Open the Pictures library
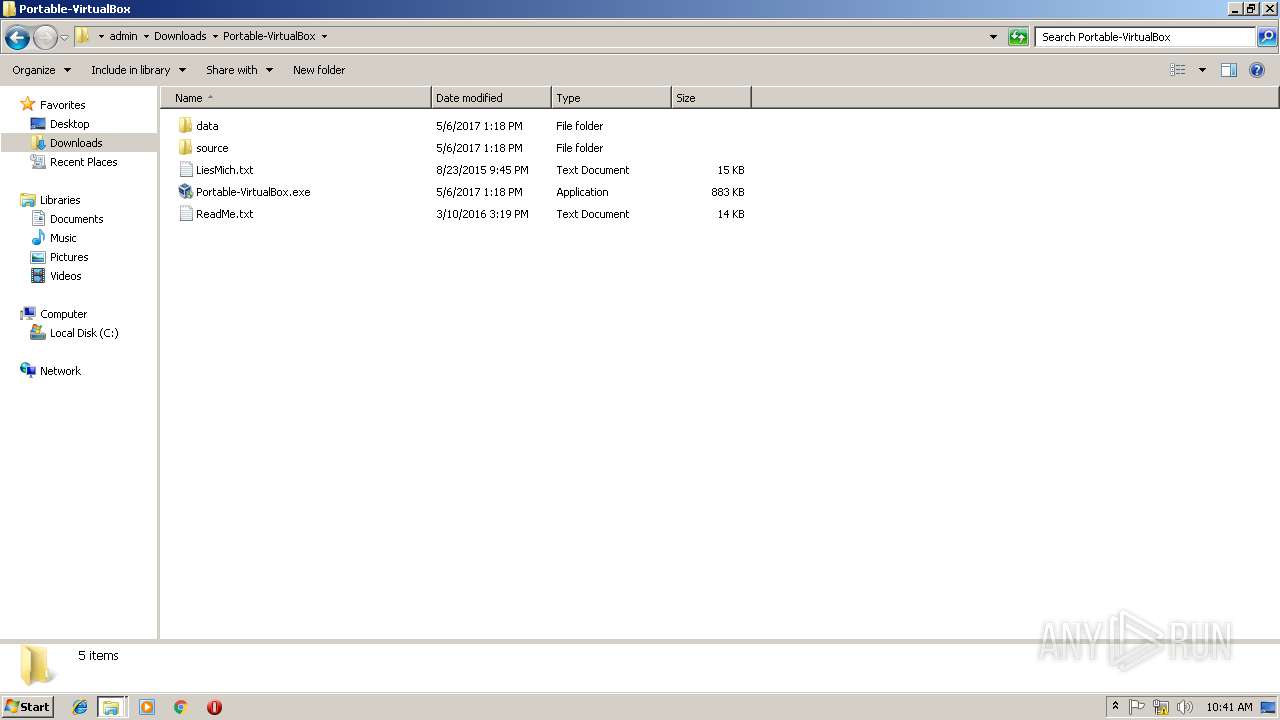1280x720 pixels. (x=69, y=257)
